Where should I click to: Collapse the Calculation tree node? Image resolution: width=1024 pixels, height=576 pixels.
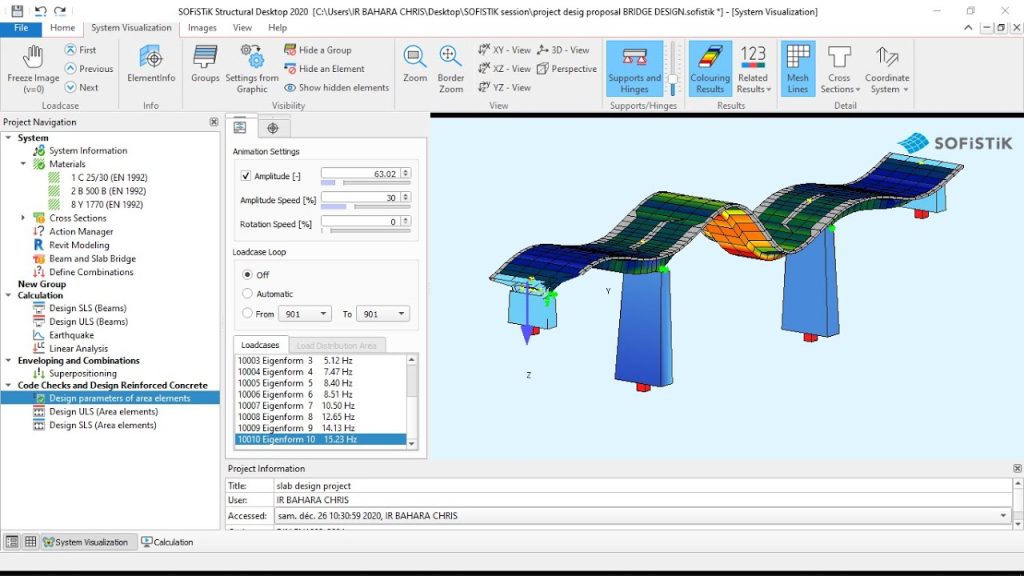[x=8, y=295]
